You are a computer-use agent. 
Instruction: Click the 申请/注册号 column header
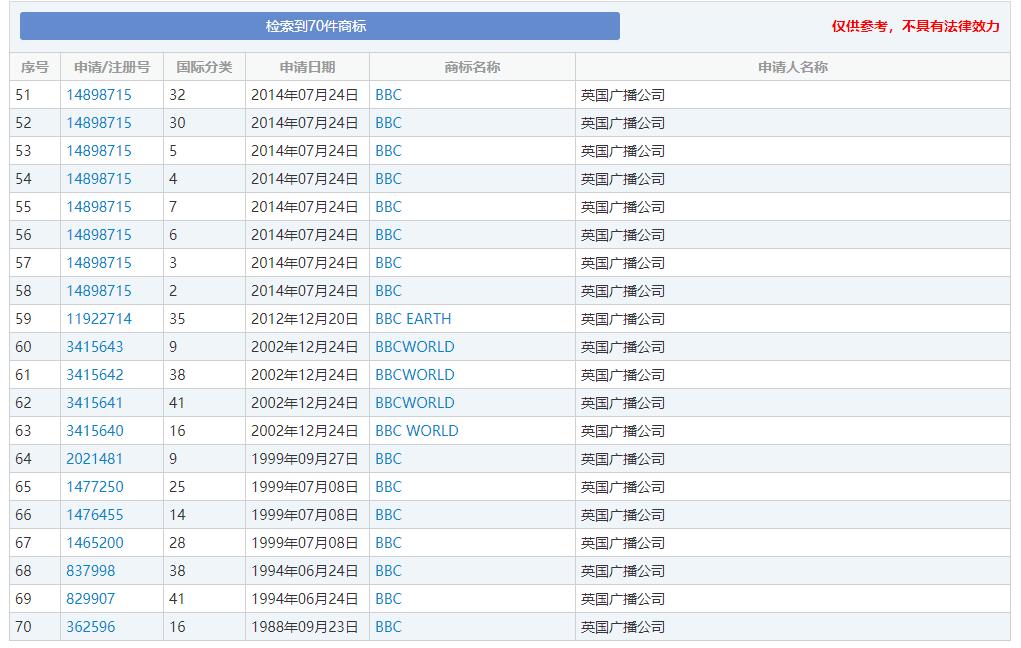point(112,67)
